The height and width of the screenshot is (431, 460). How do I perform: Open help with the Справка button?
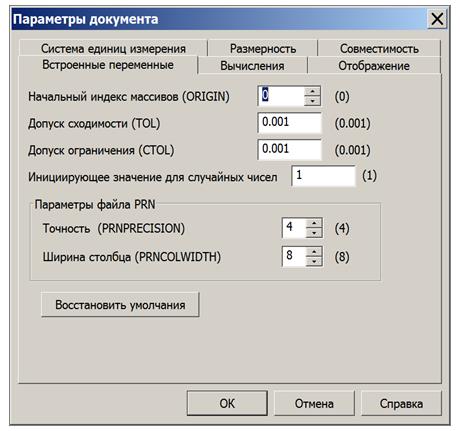(401, 403)
